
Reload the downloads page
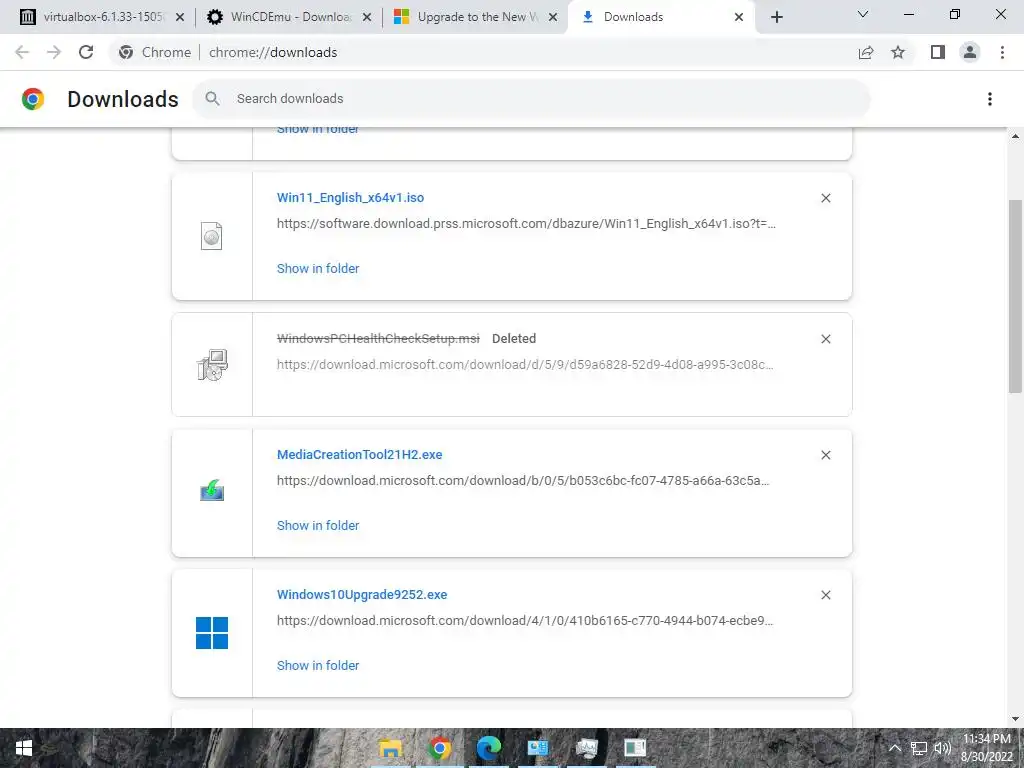86,52
